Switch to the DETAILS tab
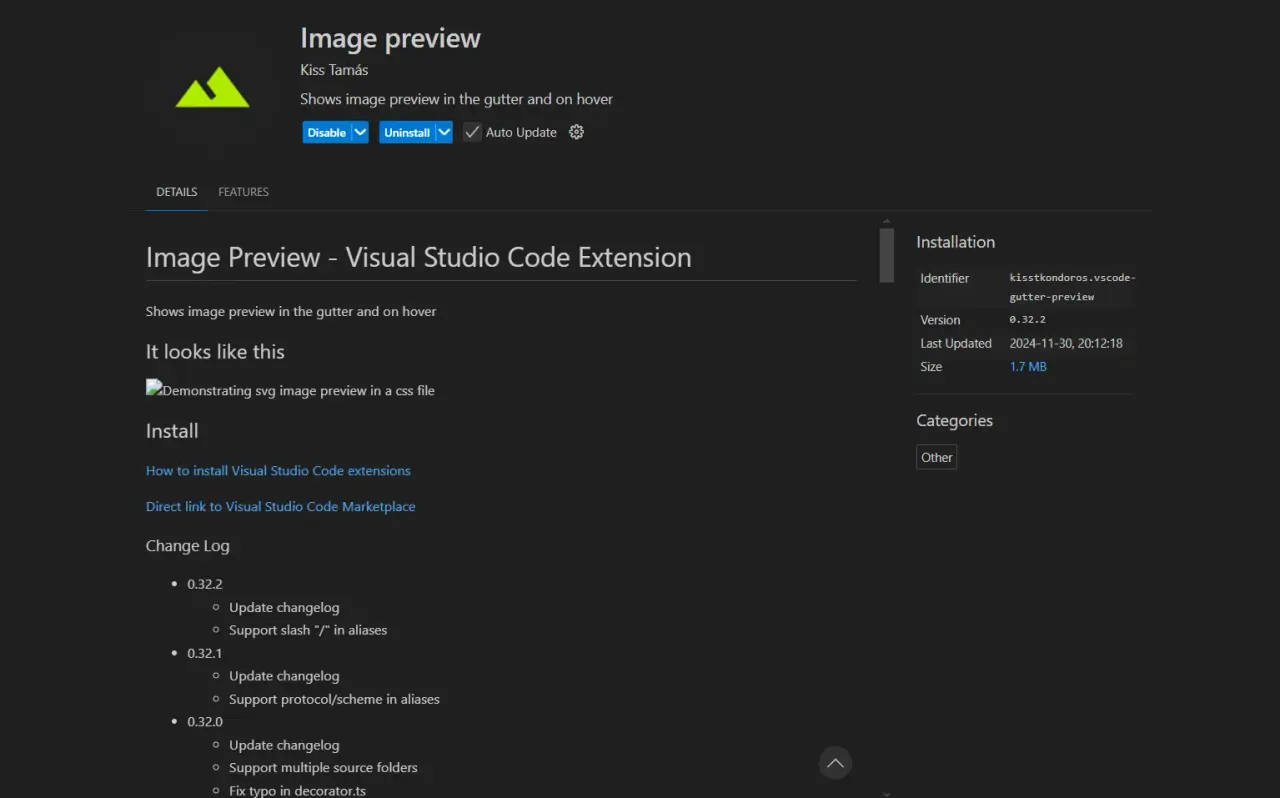The image size is (1280, 798). tap(177, 192)
